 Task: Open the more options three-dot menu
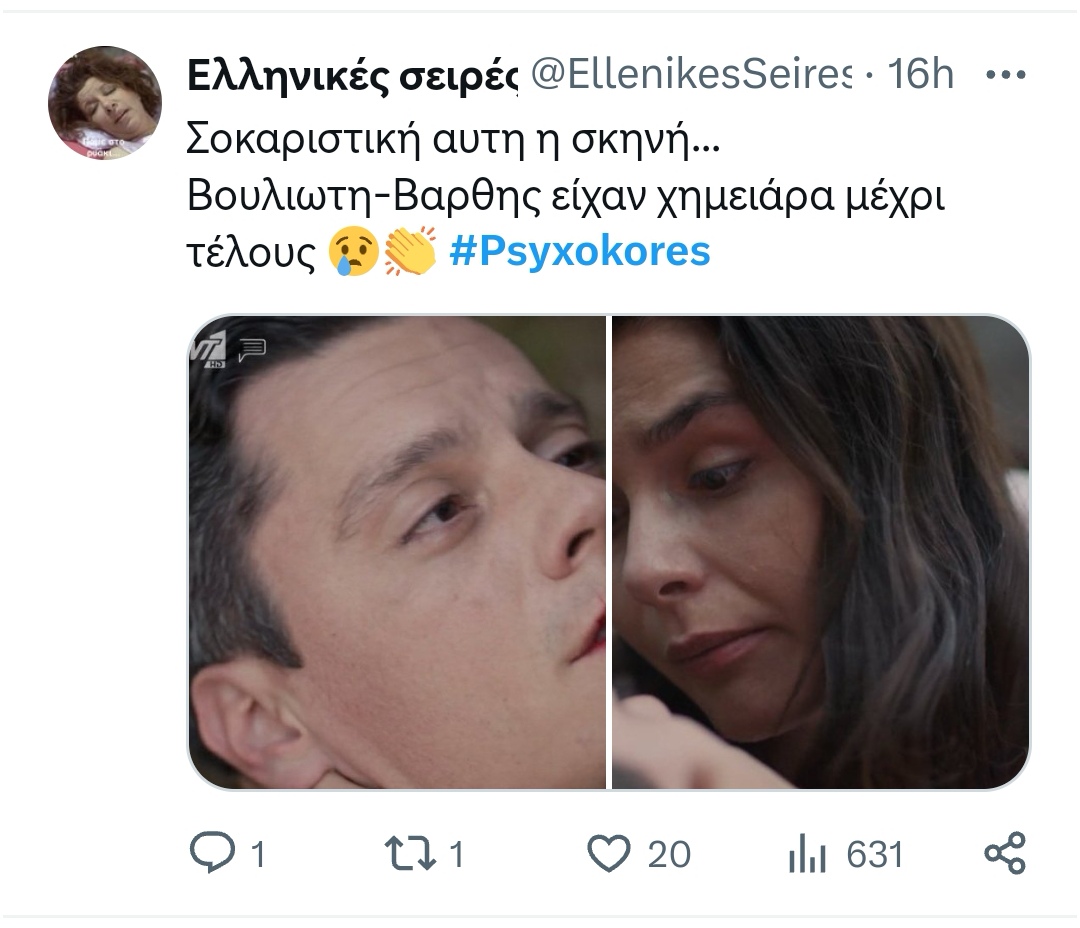[1005, 76]
